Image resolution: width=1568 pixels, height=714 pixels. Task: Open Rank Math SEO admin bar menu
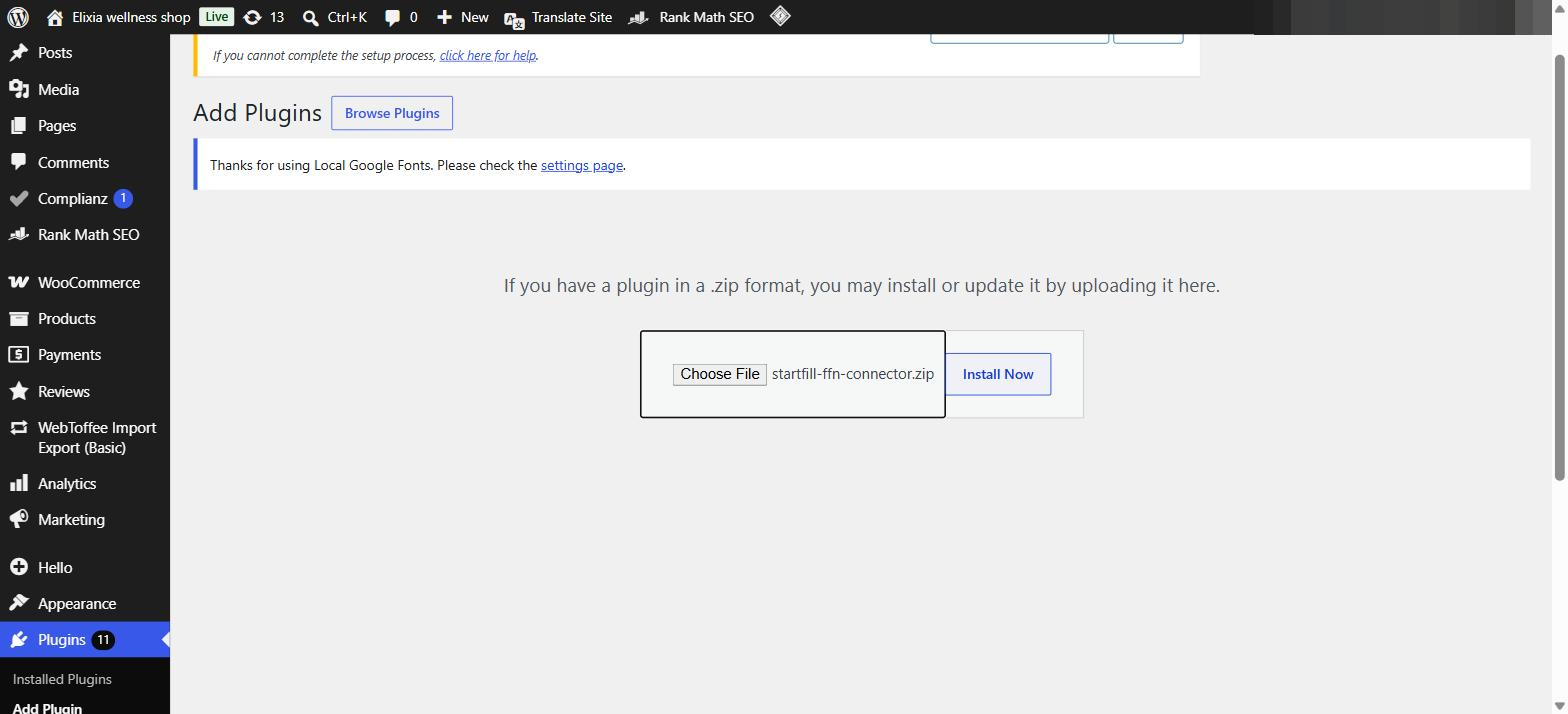tap(691, 17)
